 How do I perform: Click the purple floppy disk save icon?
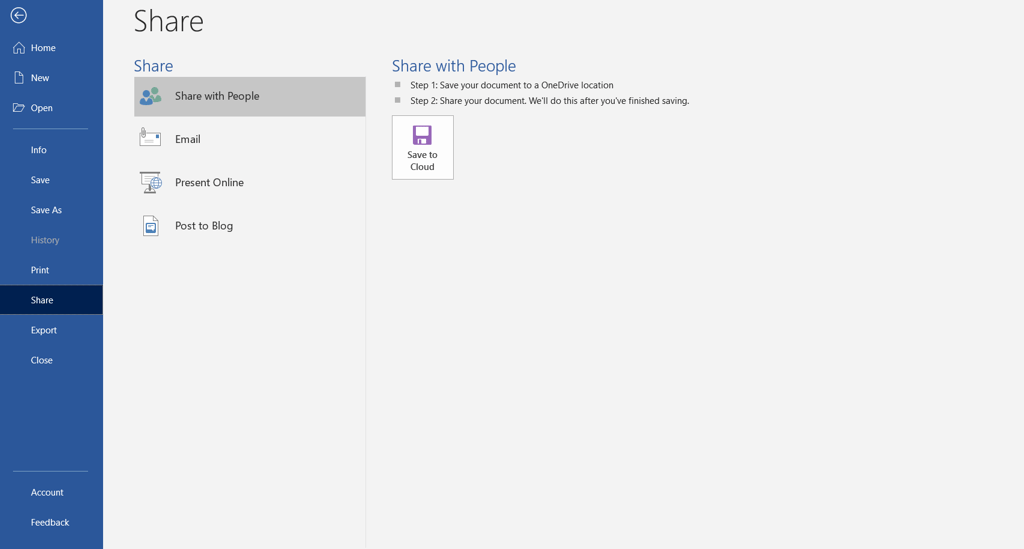point(423,135)
